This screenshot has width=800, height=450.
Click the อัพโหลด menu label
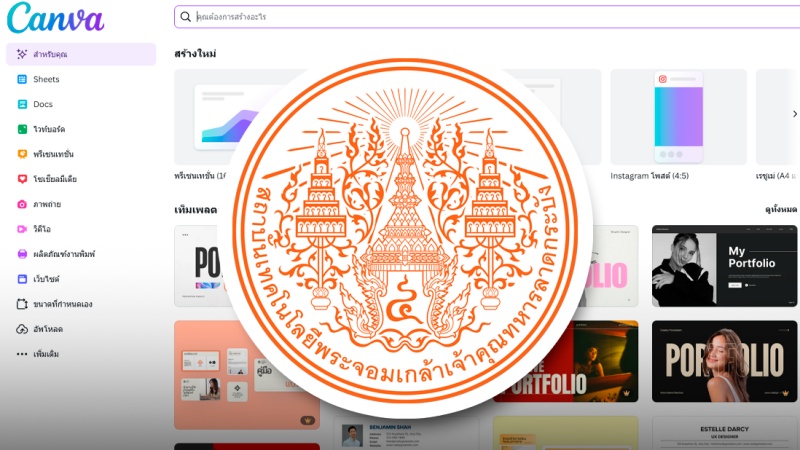click(x=48, y=329)
